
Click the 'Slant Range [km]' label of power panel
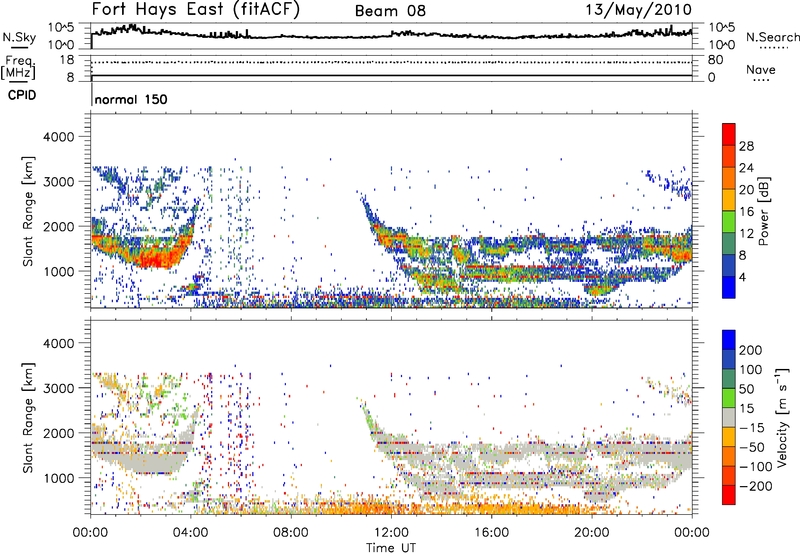coord(28,211)
